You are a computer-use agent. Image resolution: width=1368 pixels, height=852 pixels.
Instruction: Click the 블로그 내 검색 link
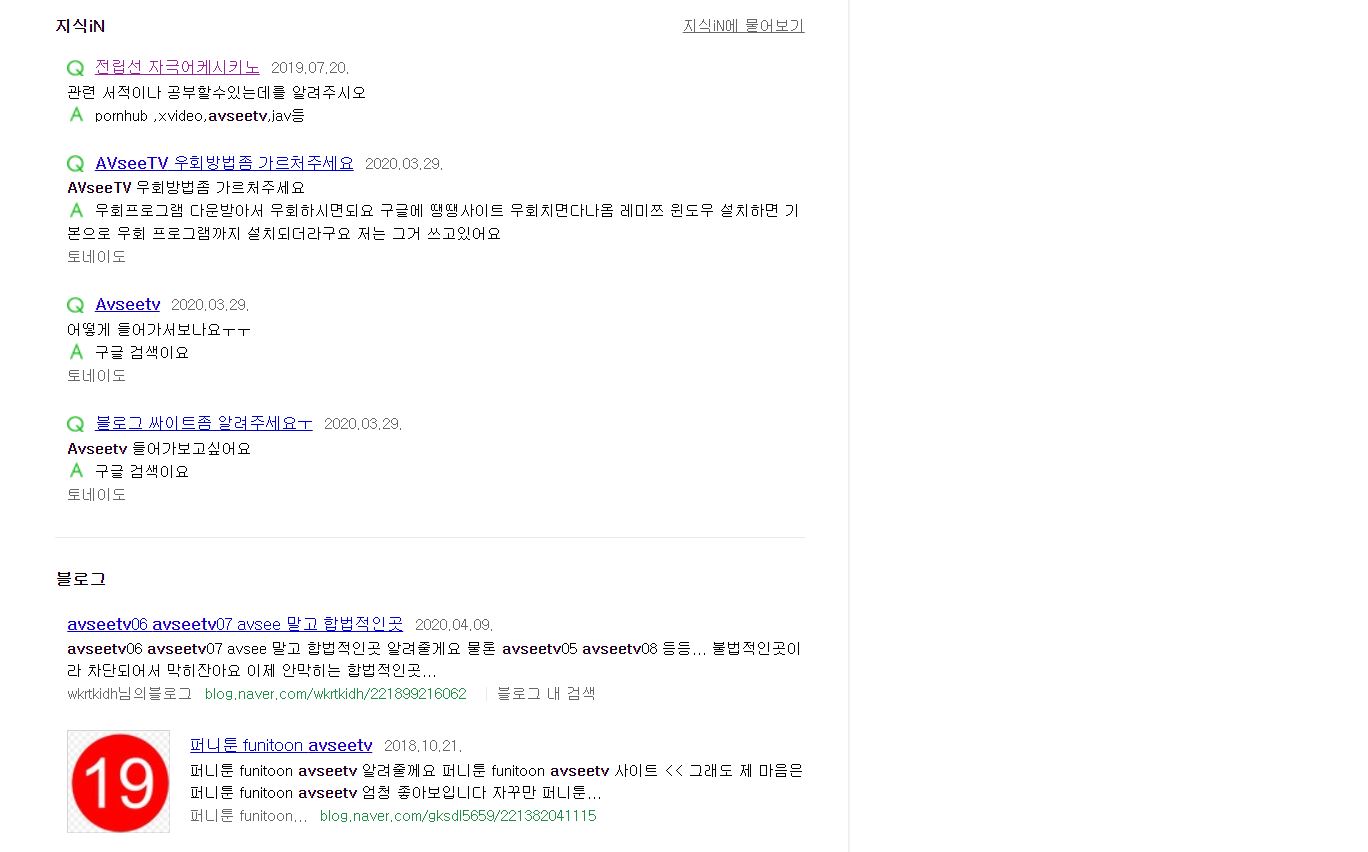click(546, 694)
